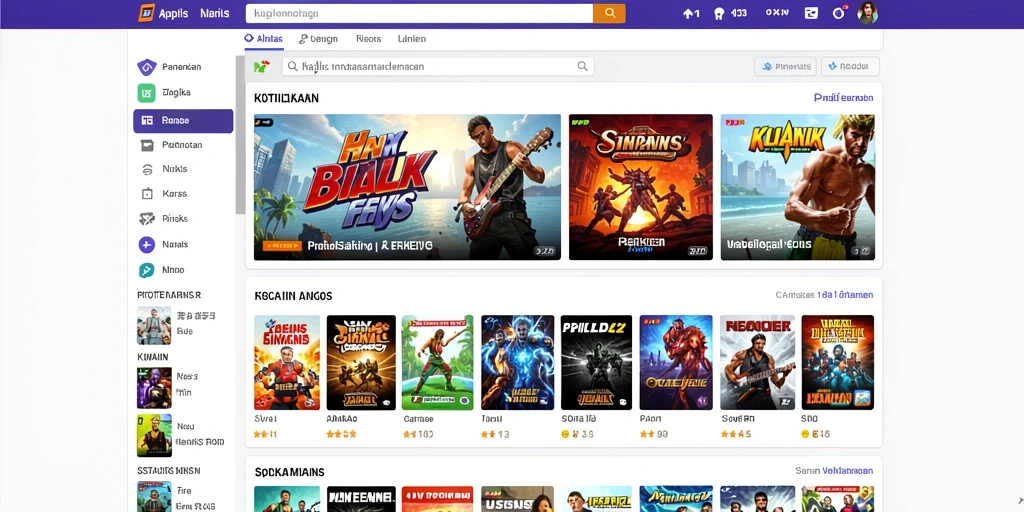Open the Natals plus-circle icon
The image size is (1024, 512).
pyautogui.click(x=147, y=245)
